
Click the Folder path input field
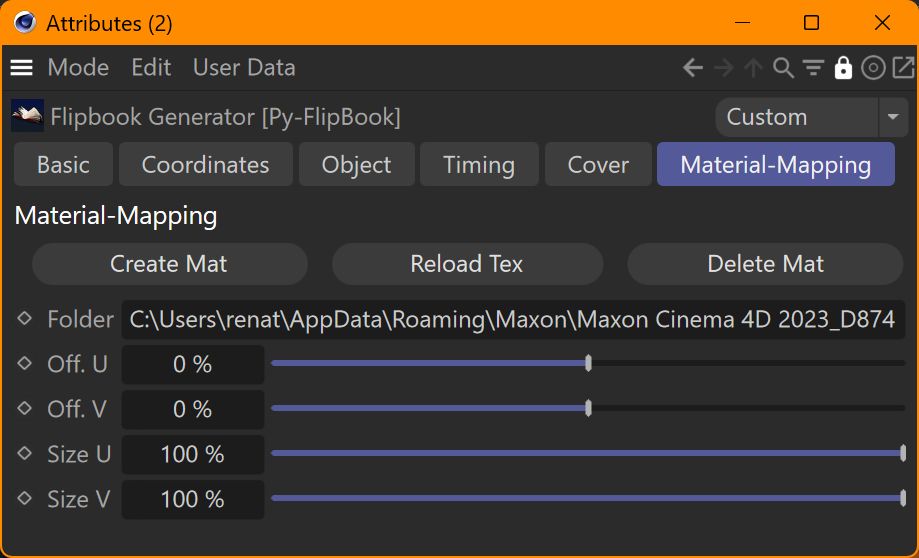pyautogui.click(x=513, y=319)
